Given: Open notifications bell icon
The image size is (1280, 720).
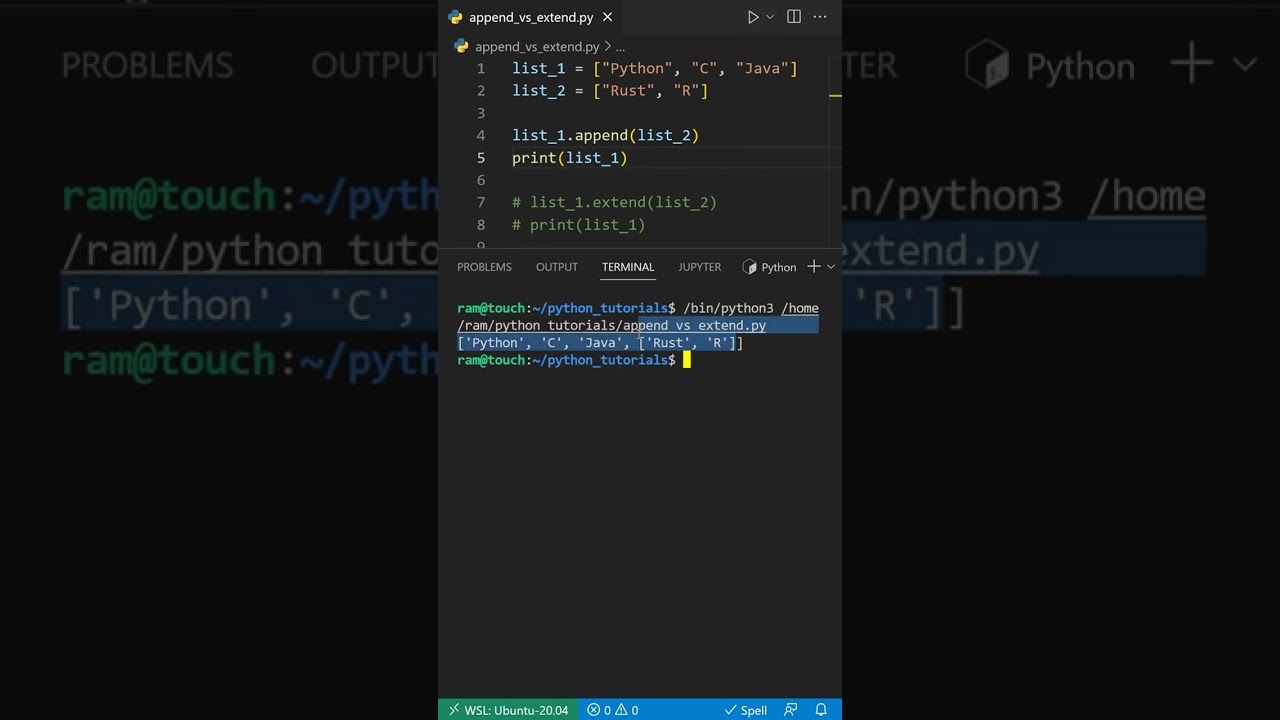Looking at the screenshot, I should click(821, 710).
